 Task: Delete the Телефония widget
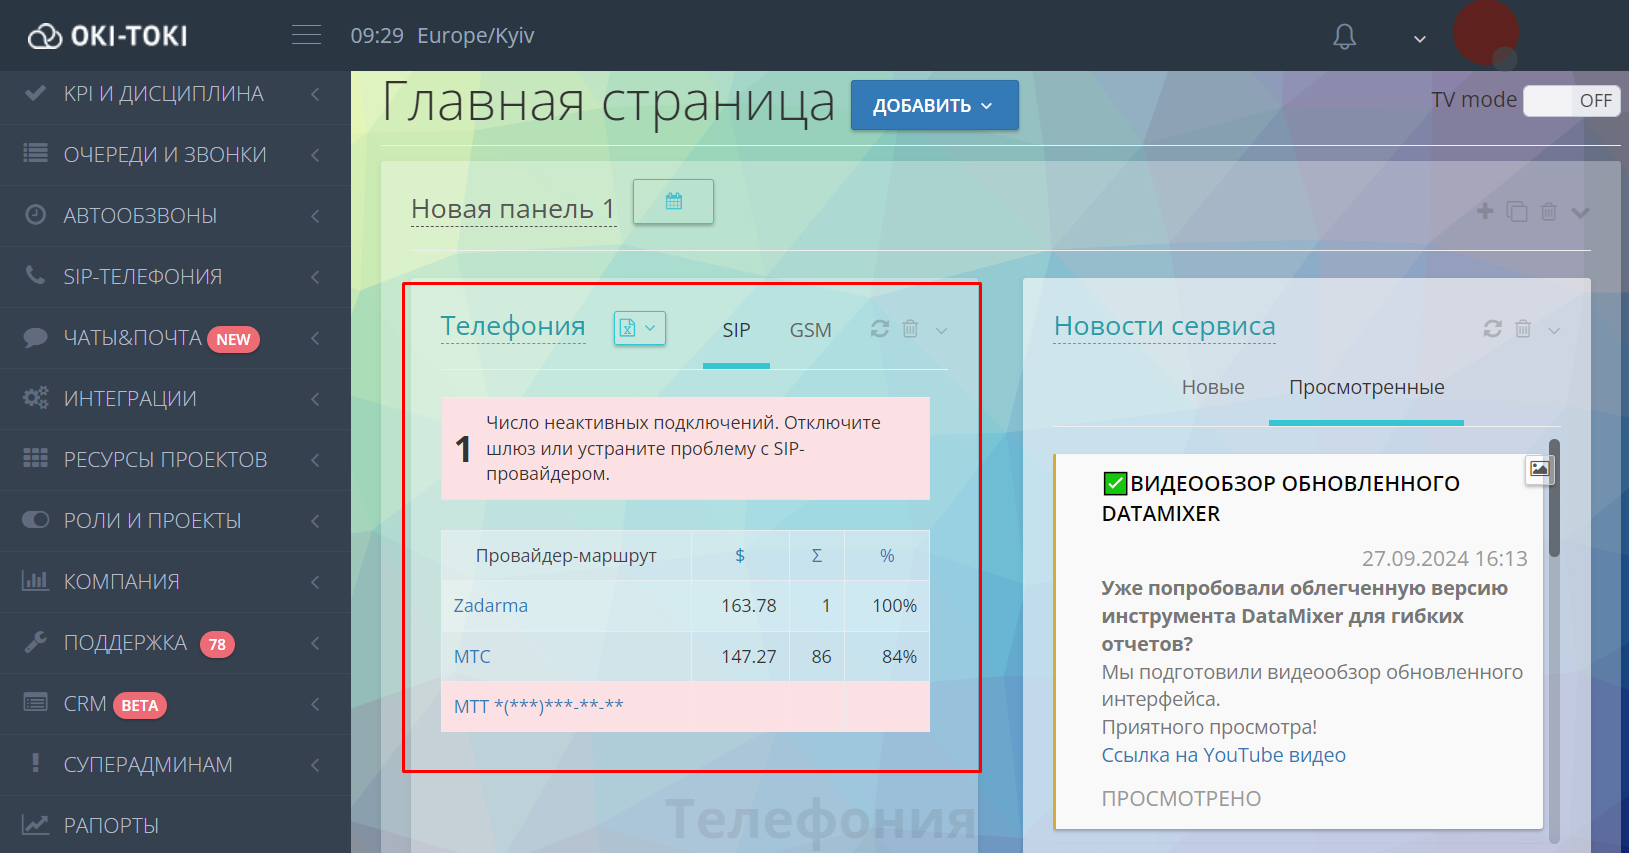coord(910,329)
